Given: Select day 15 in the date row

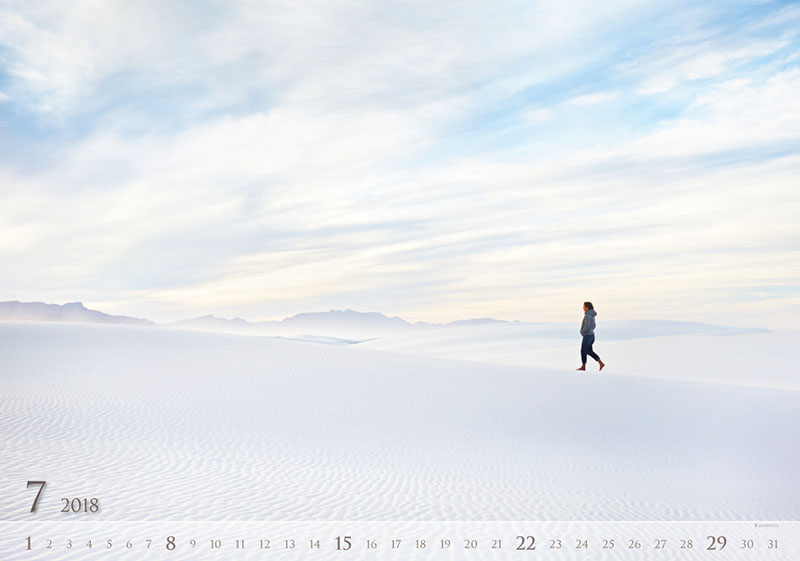Looking at the screenshot, I should (343, 543).
